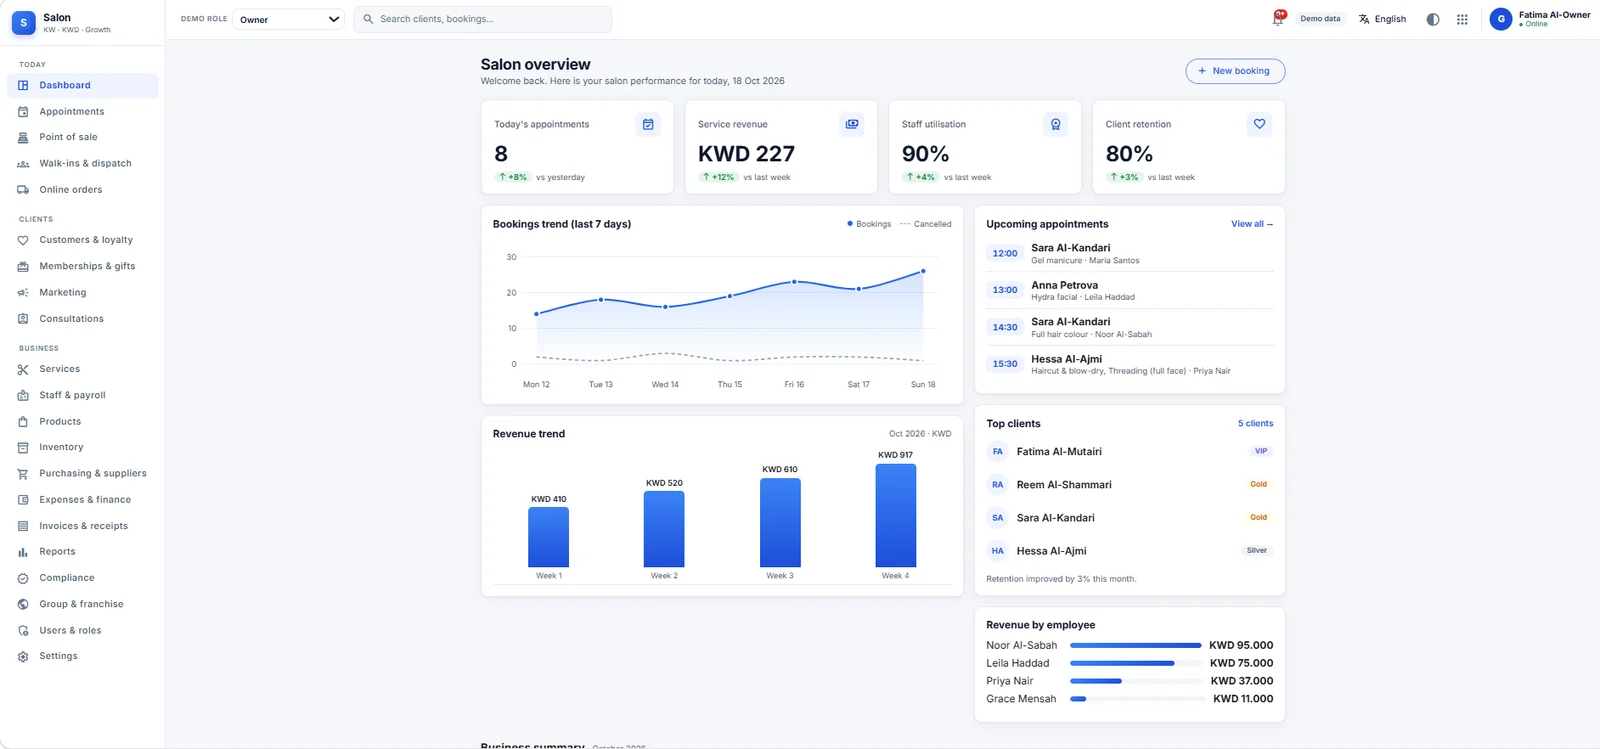Viewport: 1600px width, 749px height.
Task: Open the notifications bell icon
Action: pyautogui.click(x=1278, y=19)
